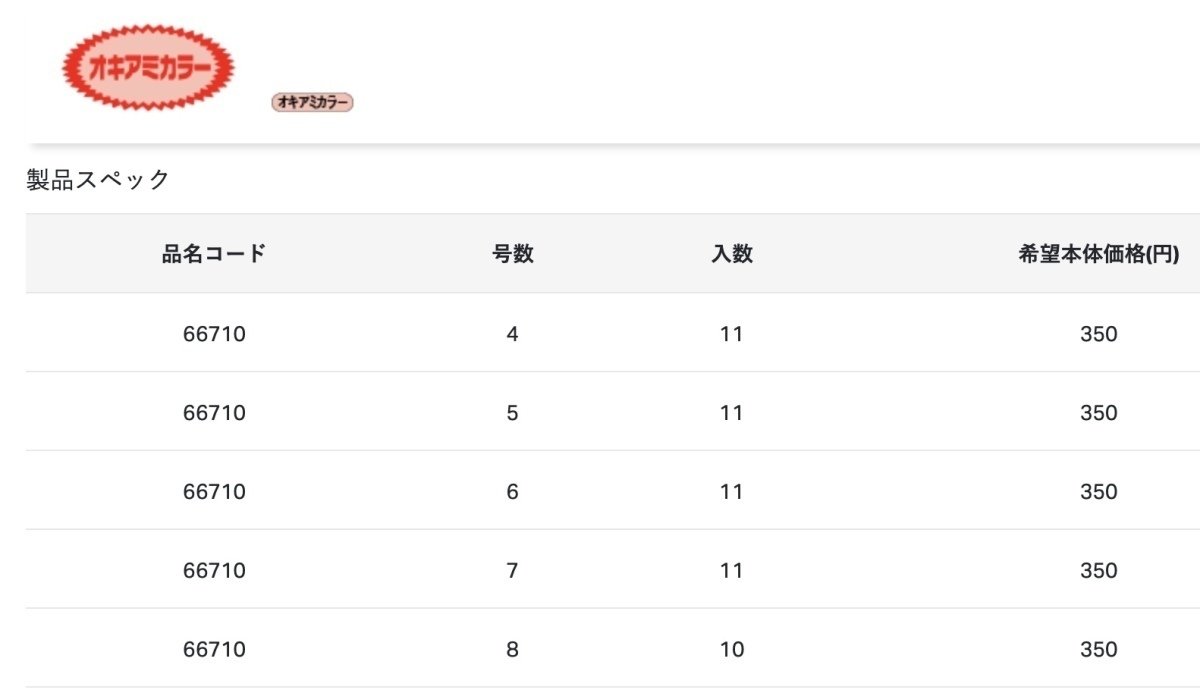
Task: Select the 品名コード column header
Action: coord(214,254)
